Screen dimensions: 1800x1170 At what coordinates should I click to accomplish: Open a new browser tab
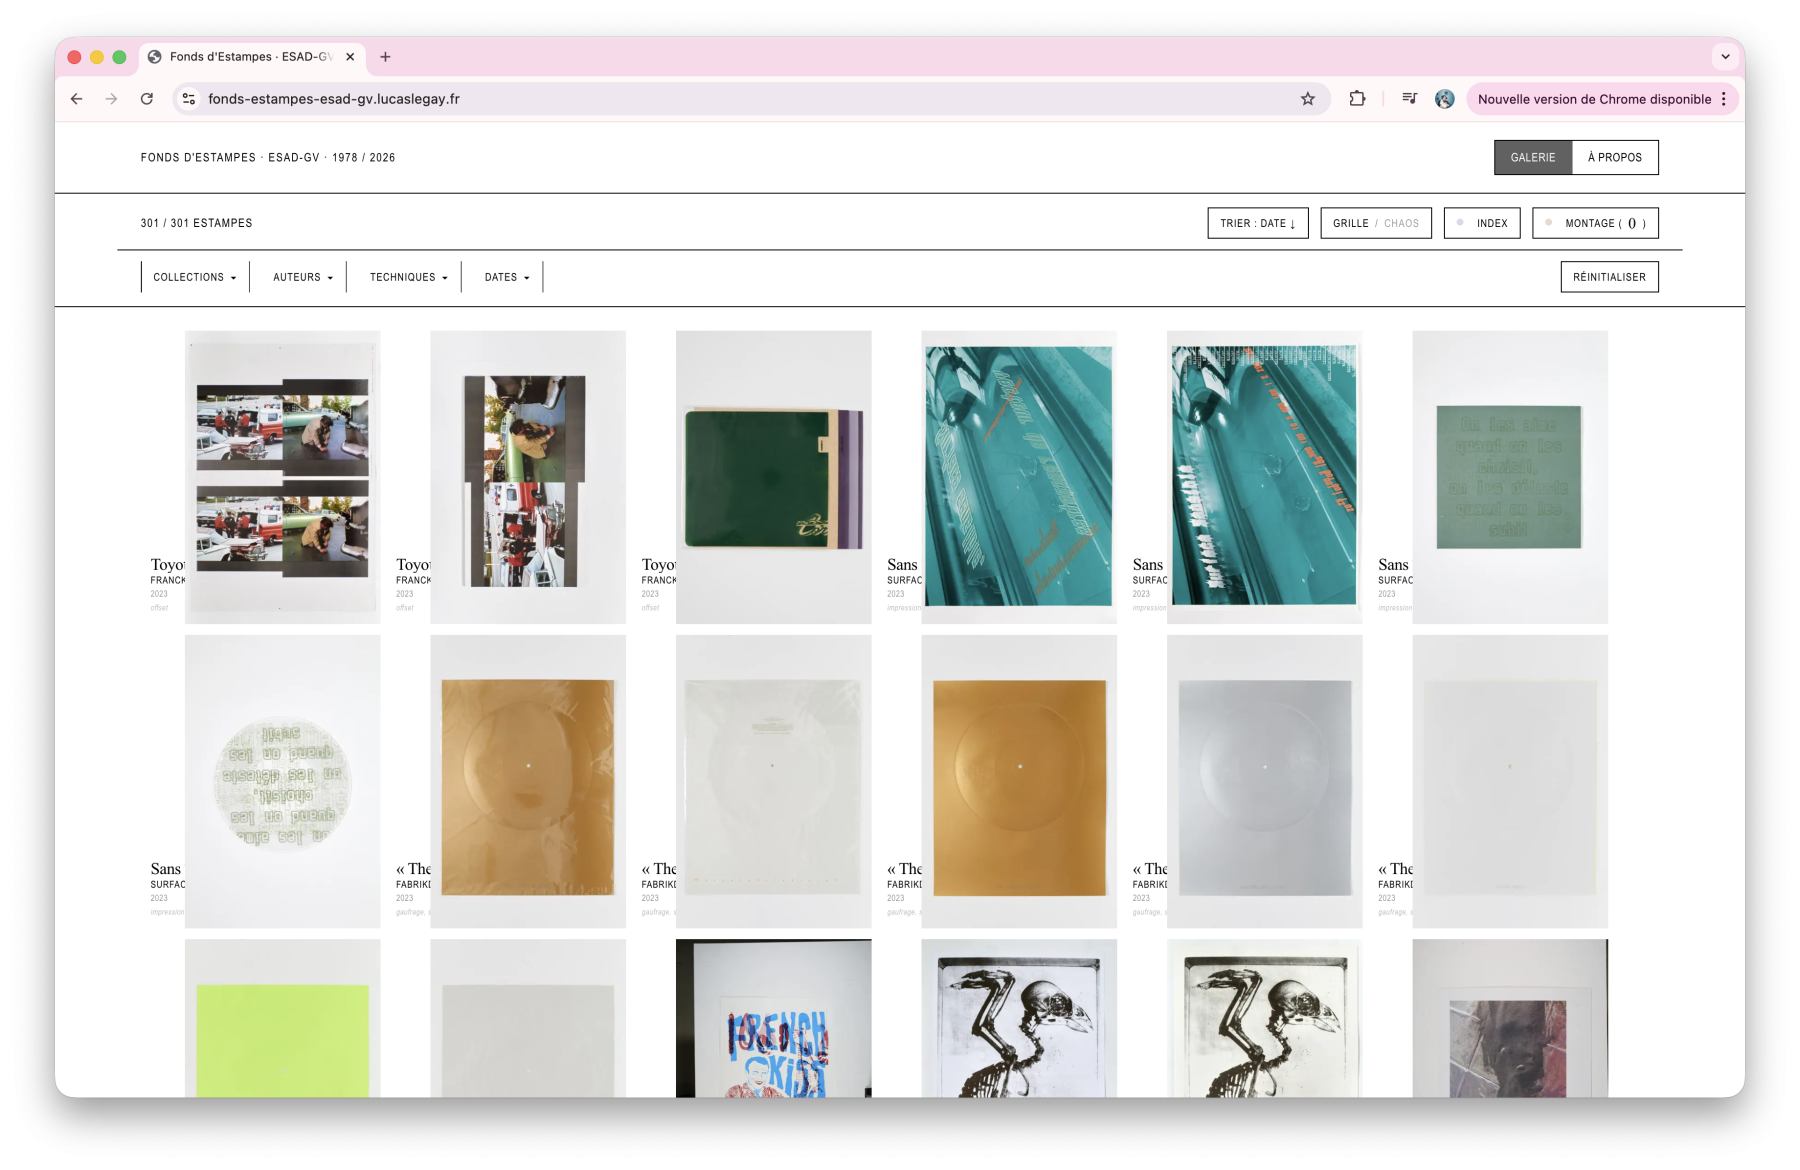[385, 57]
